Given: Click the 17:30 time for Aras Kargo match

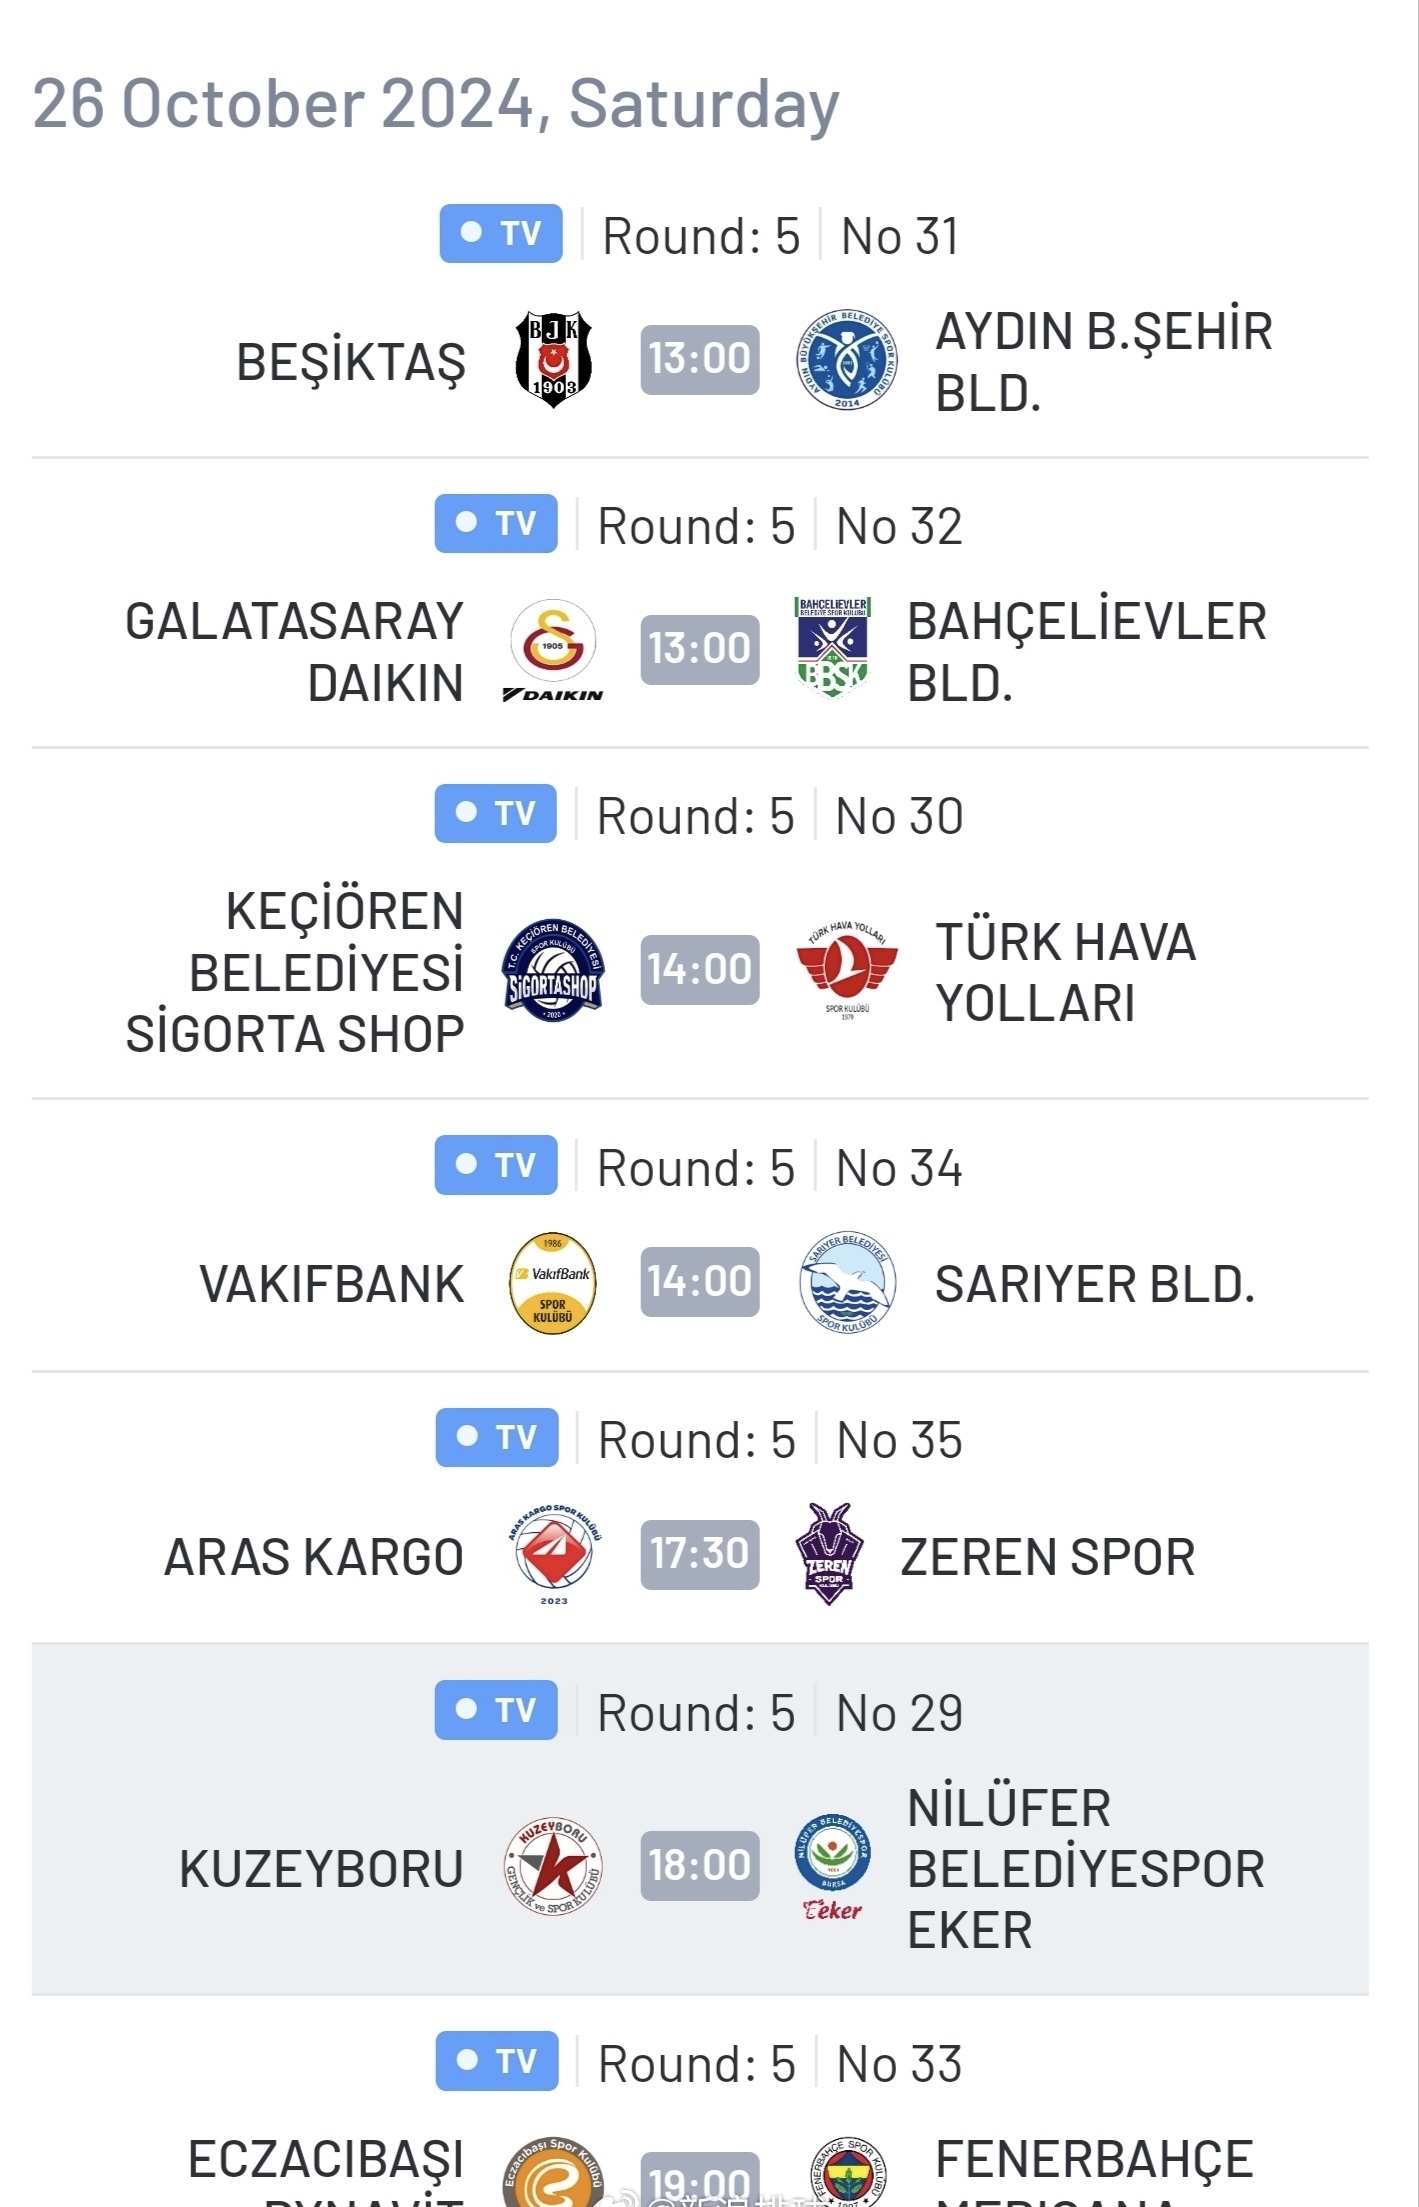Looking at the screenshot, I should [700, 1554].
